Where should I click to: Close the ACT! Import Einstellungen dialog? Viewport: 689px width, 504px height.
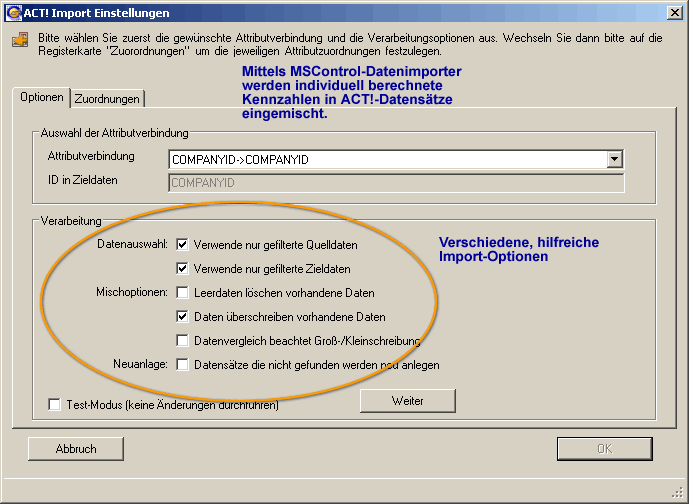674,13
